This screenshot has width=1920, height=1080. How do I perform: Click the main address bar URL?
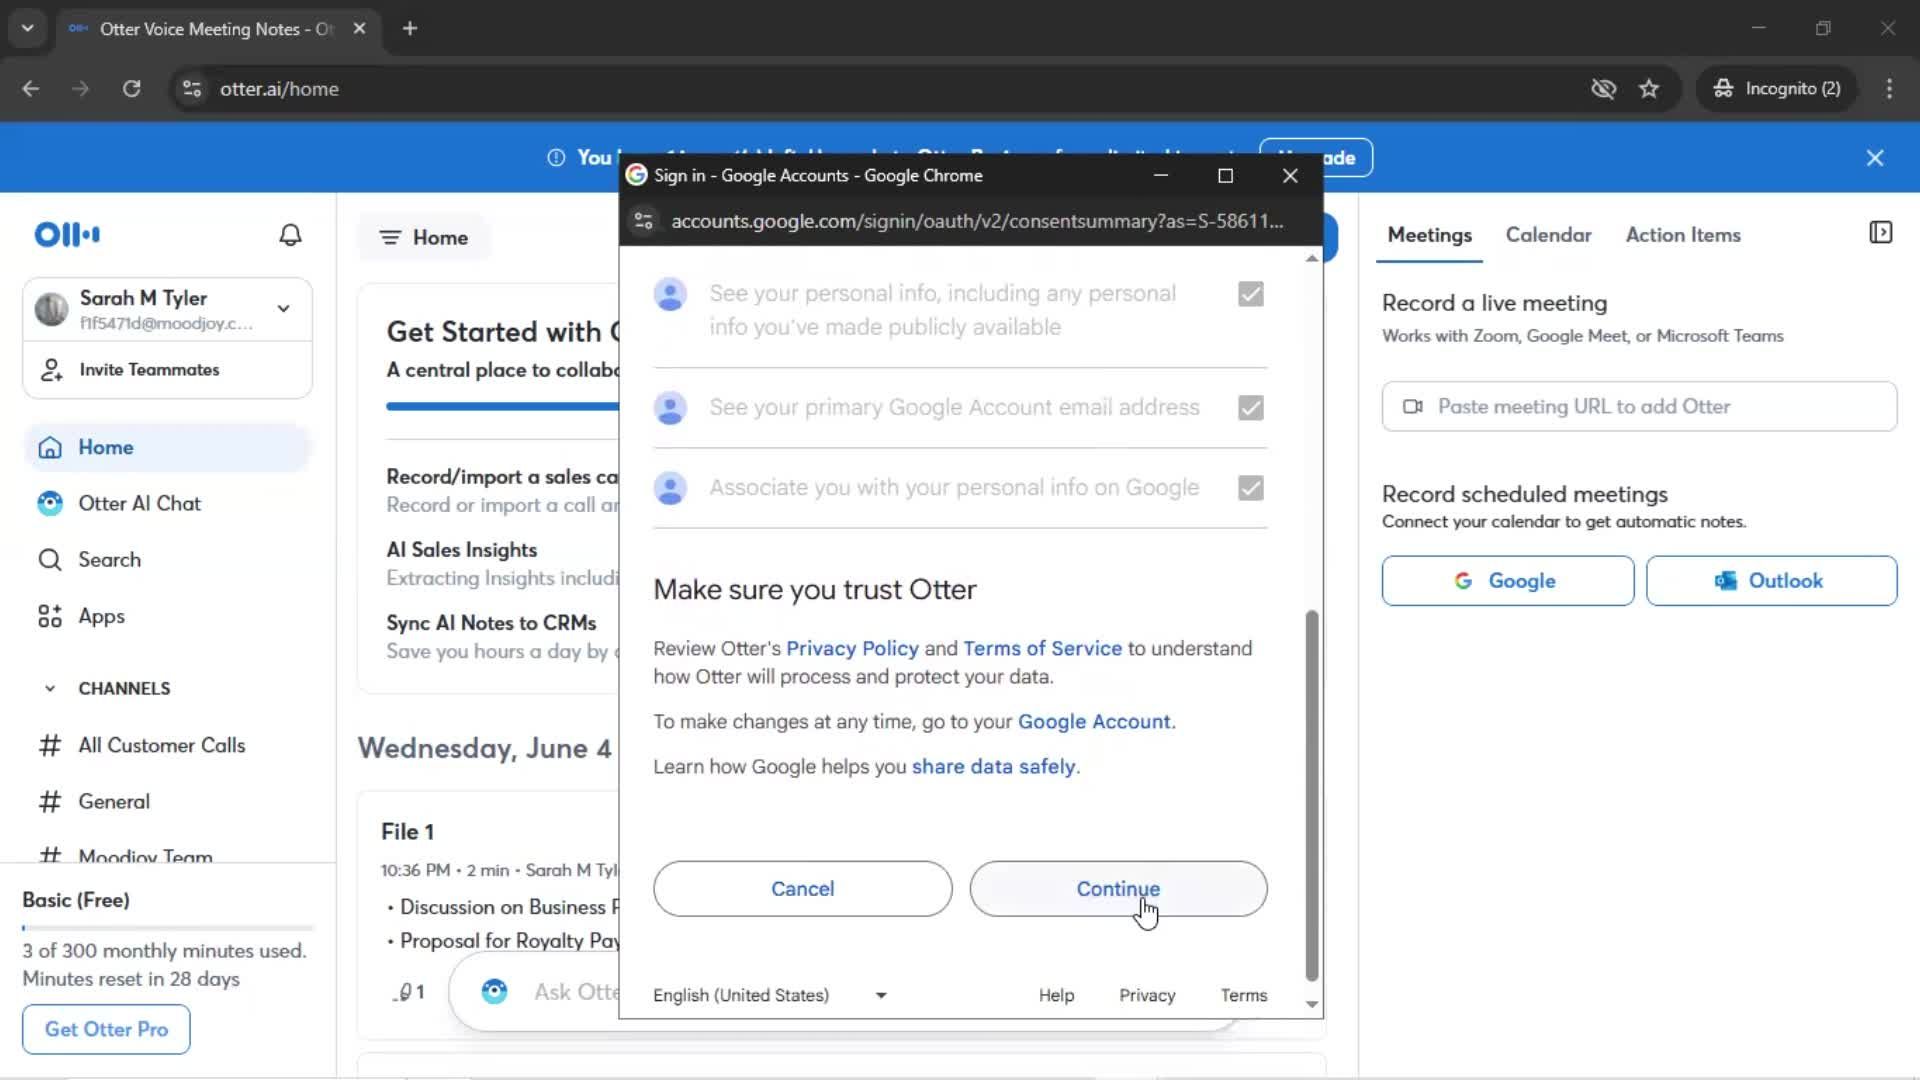click(279, 89)
